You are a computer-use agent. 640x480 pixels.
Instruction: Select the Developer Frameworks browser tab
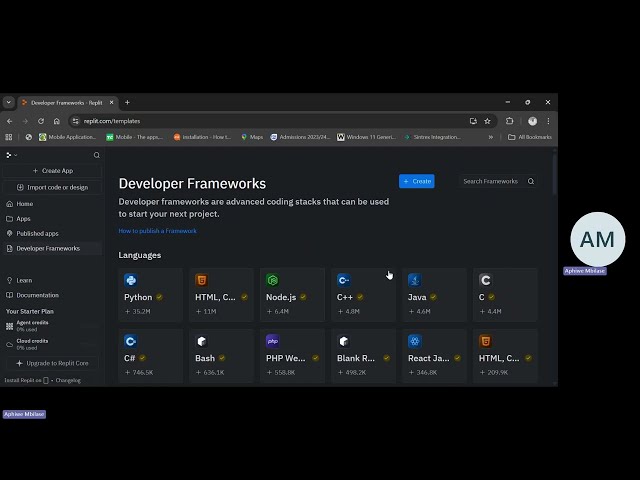click(66, 102)
